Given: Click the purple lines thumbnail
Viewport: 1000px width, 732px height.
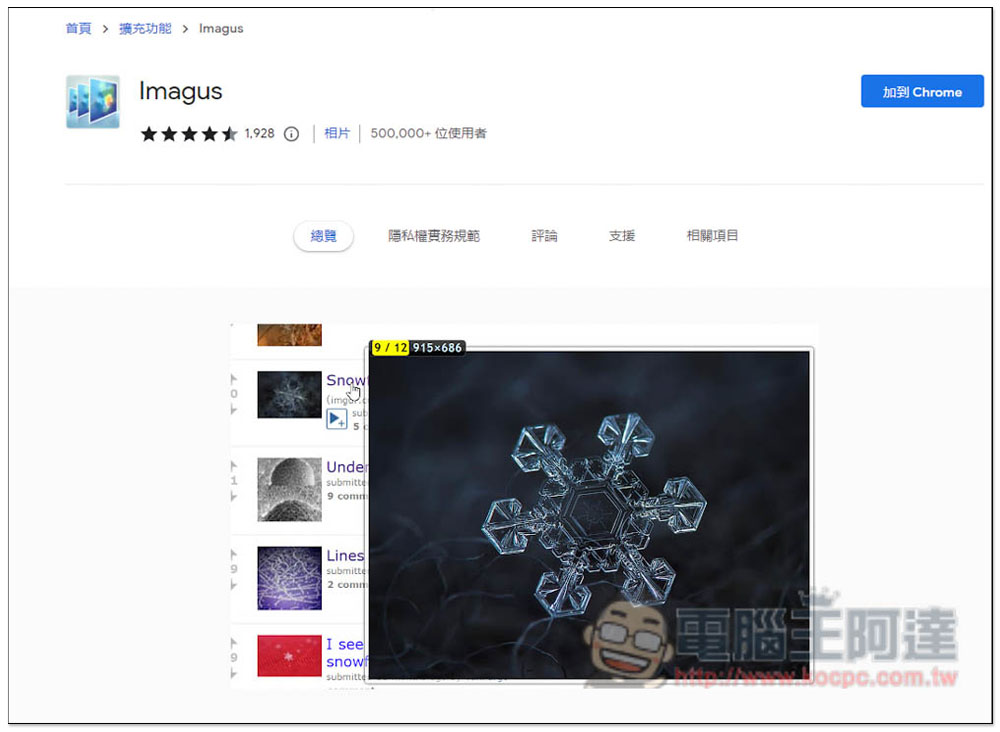Looking at the screenshot, I should point(289,578).
